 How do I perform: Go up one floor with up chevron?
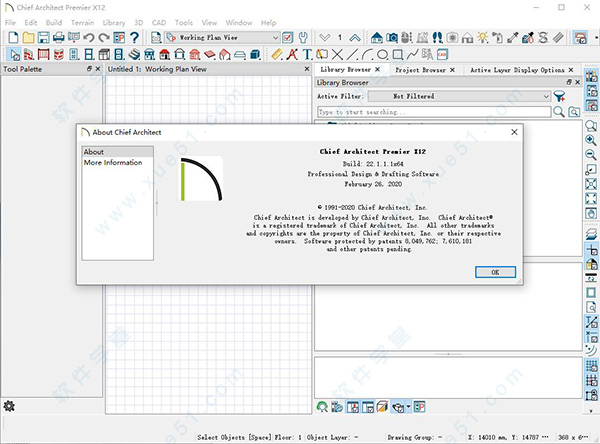pyautogui.click(x=355, y=38)
